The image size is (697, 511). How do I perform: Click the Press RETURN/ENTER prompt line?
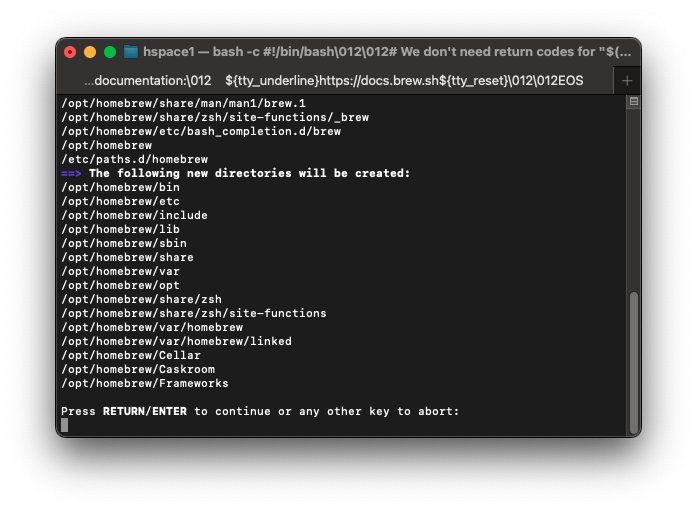[260, 411]
